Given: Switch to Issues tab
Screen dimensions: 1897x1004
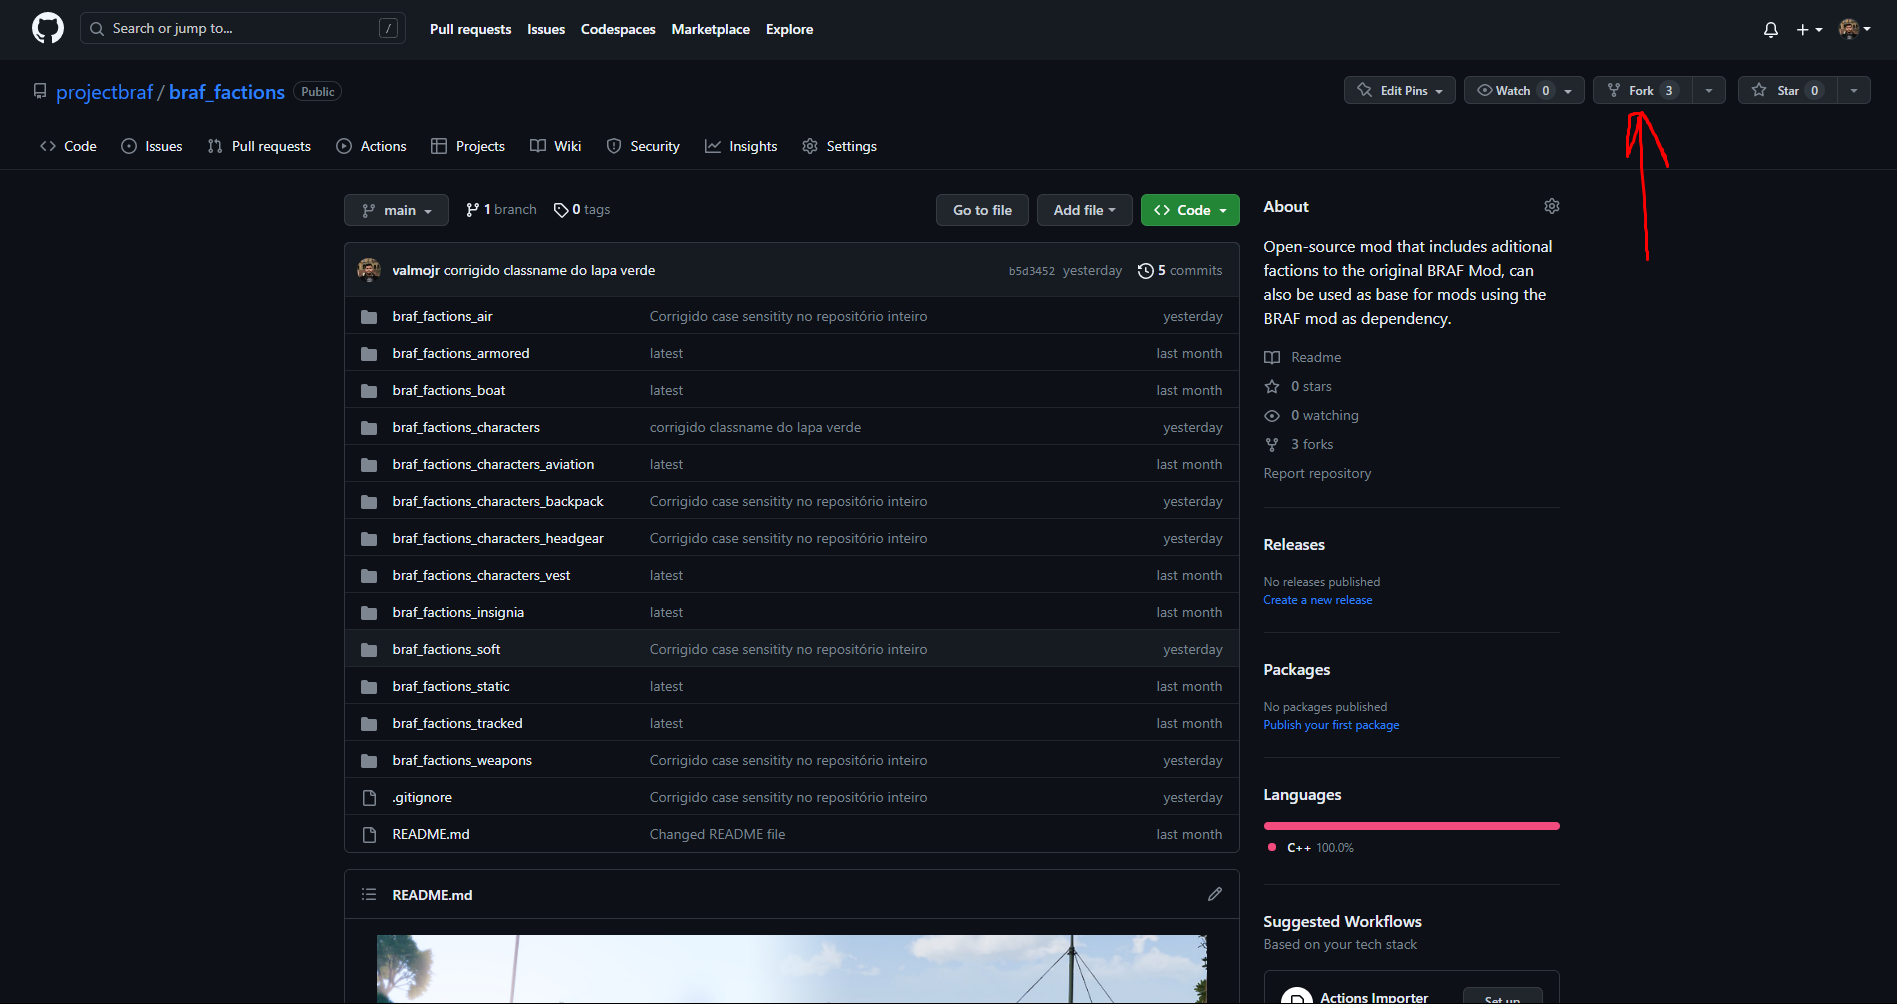Looking at the screenshot, I should (x=152, y=146).
